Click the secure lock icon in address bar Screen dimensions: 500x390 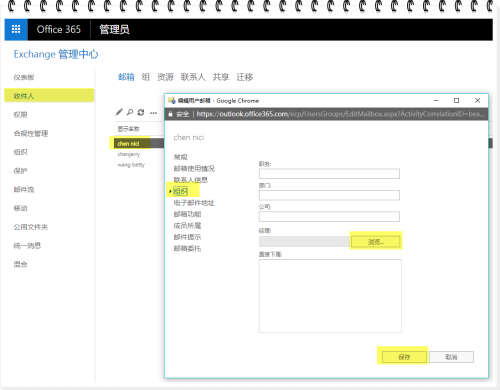tap(170, 114)
